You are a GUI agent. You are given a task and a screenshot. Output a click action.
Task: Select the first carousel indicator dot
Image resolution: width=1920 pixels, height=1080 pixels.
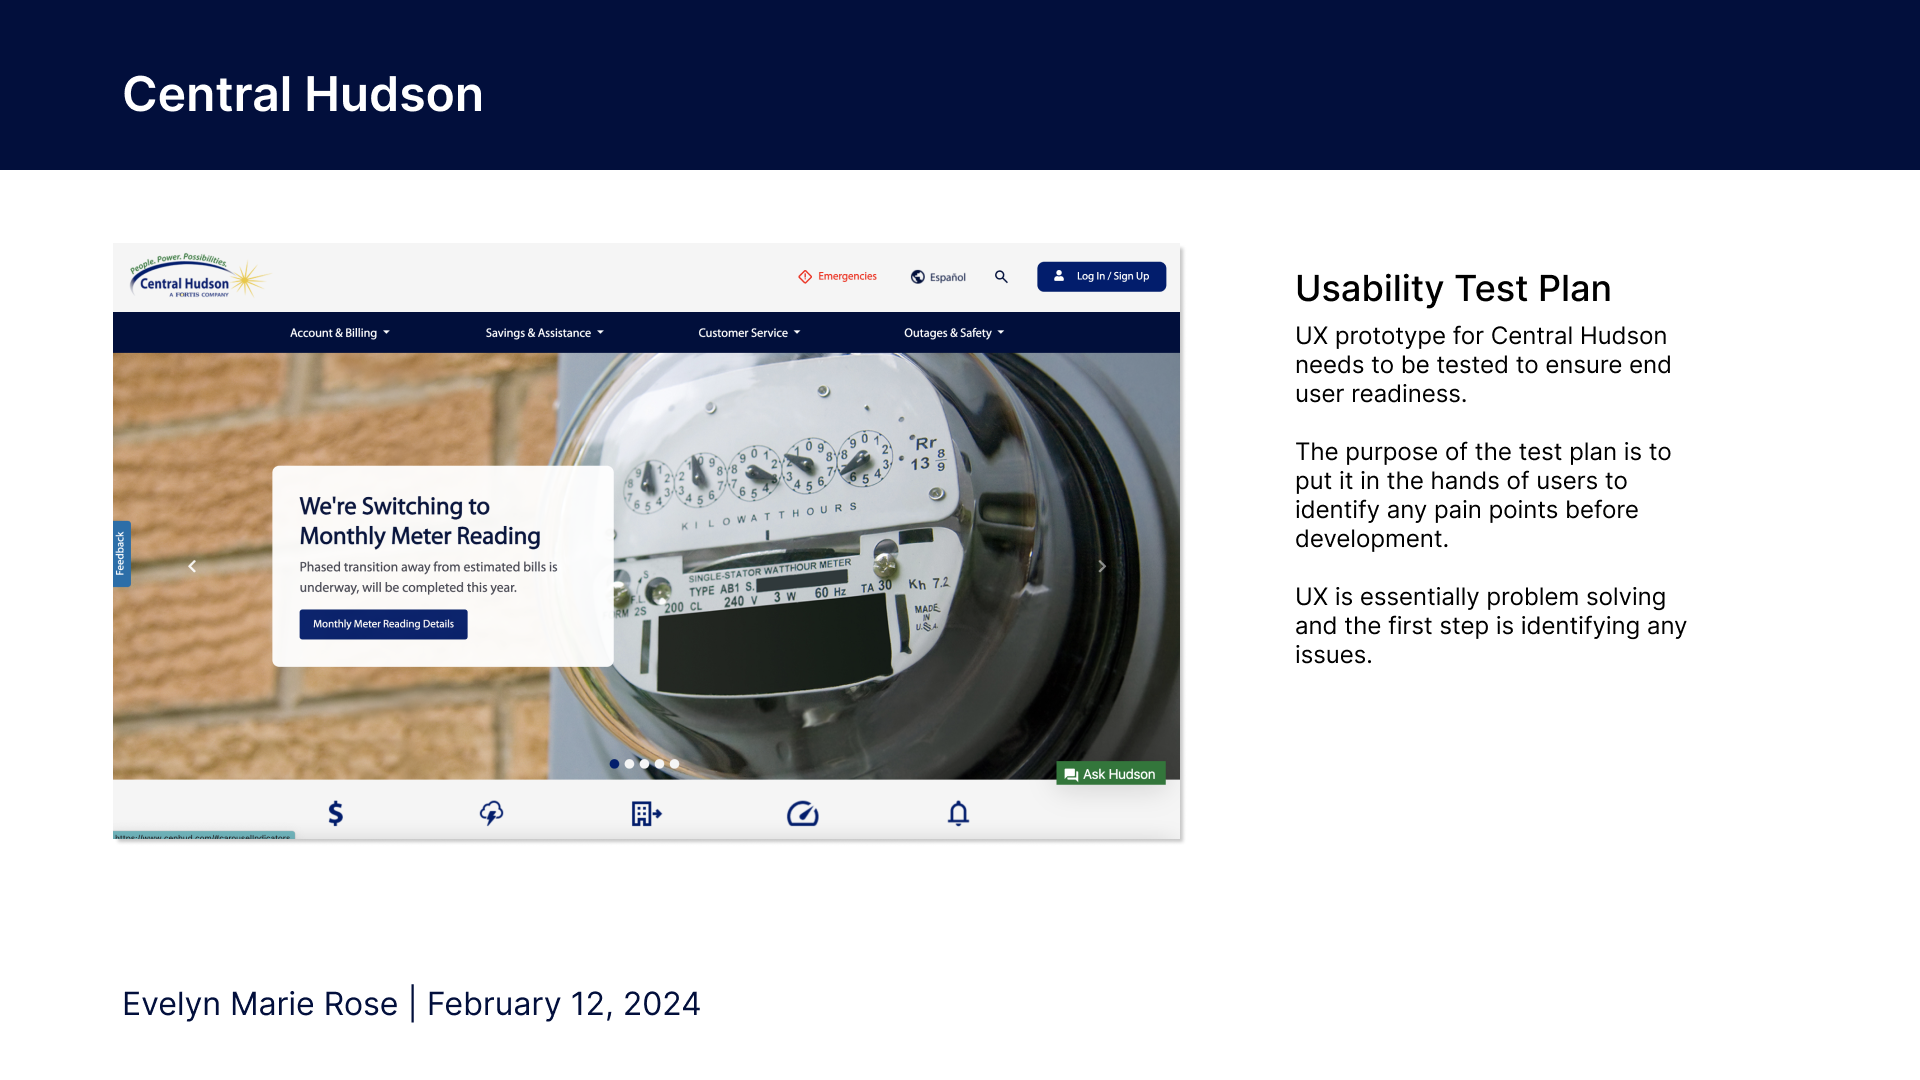pos(614,764)
